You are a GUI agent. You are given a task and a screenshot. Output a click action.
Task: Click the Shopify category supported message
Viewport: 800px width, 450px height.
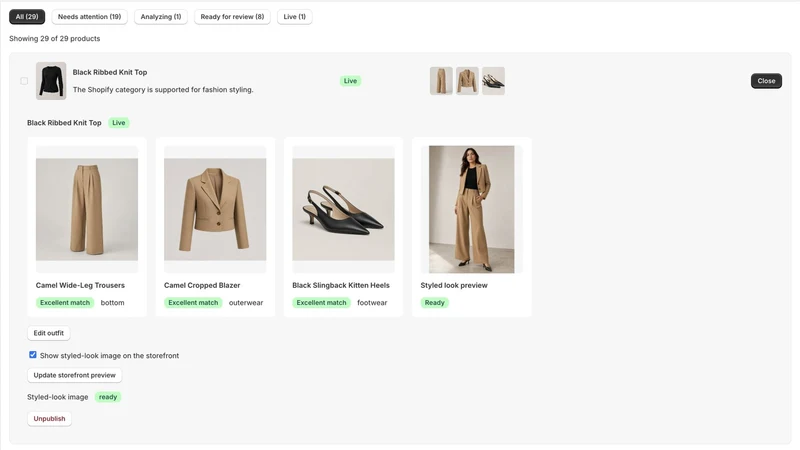pyautogui.click(x=163, y=89)
